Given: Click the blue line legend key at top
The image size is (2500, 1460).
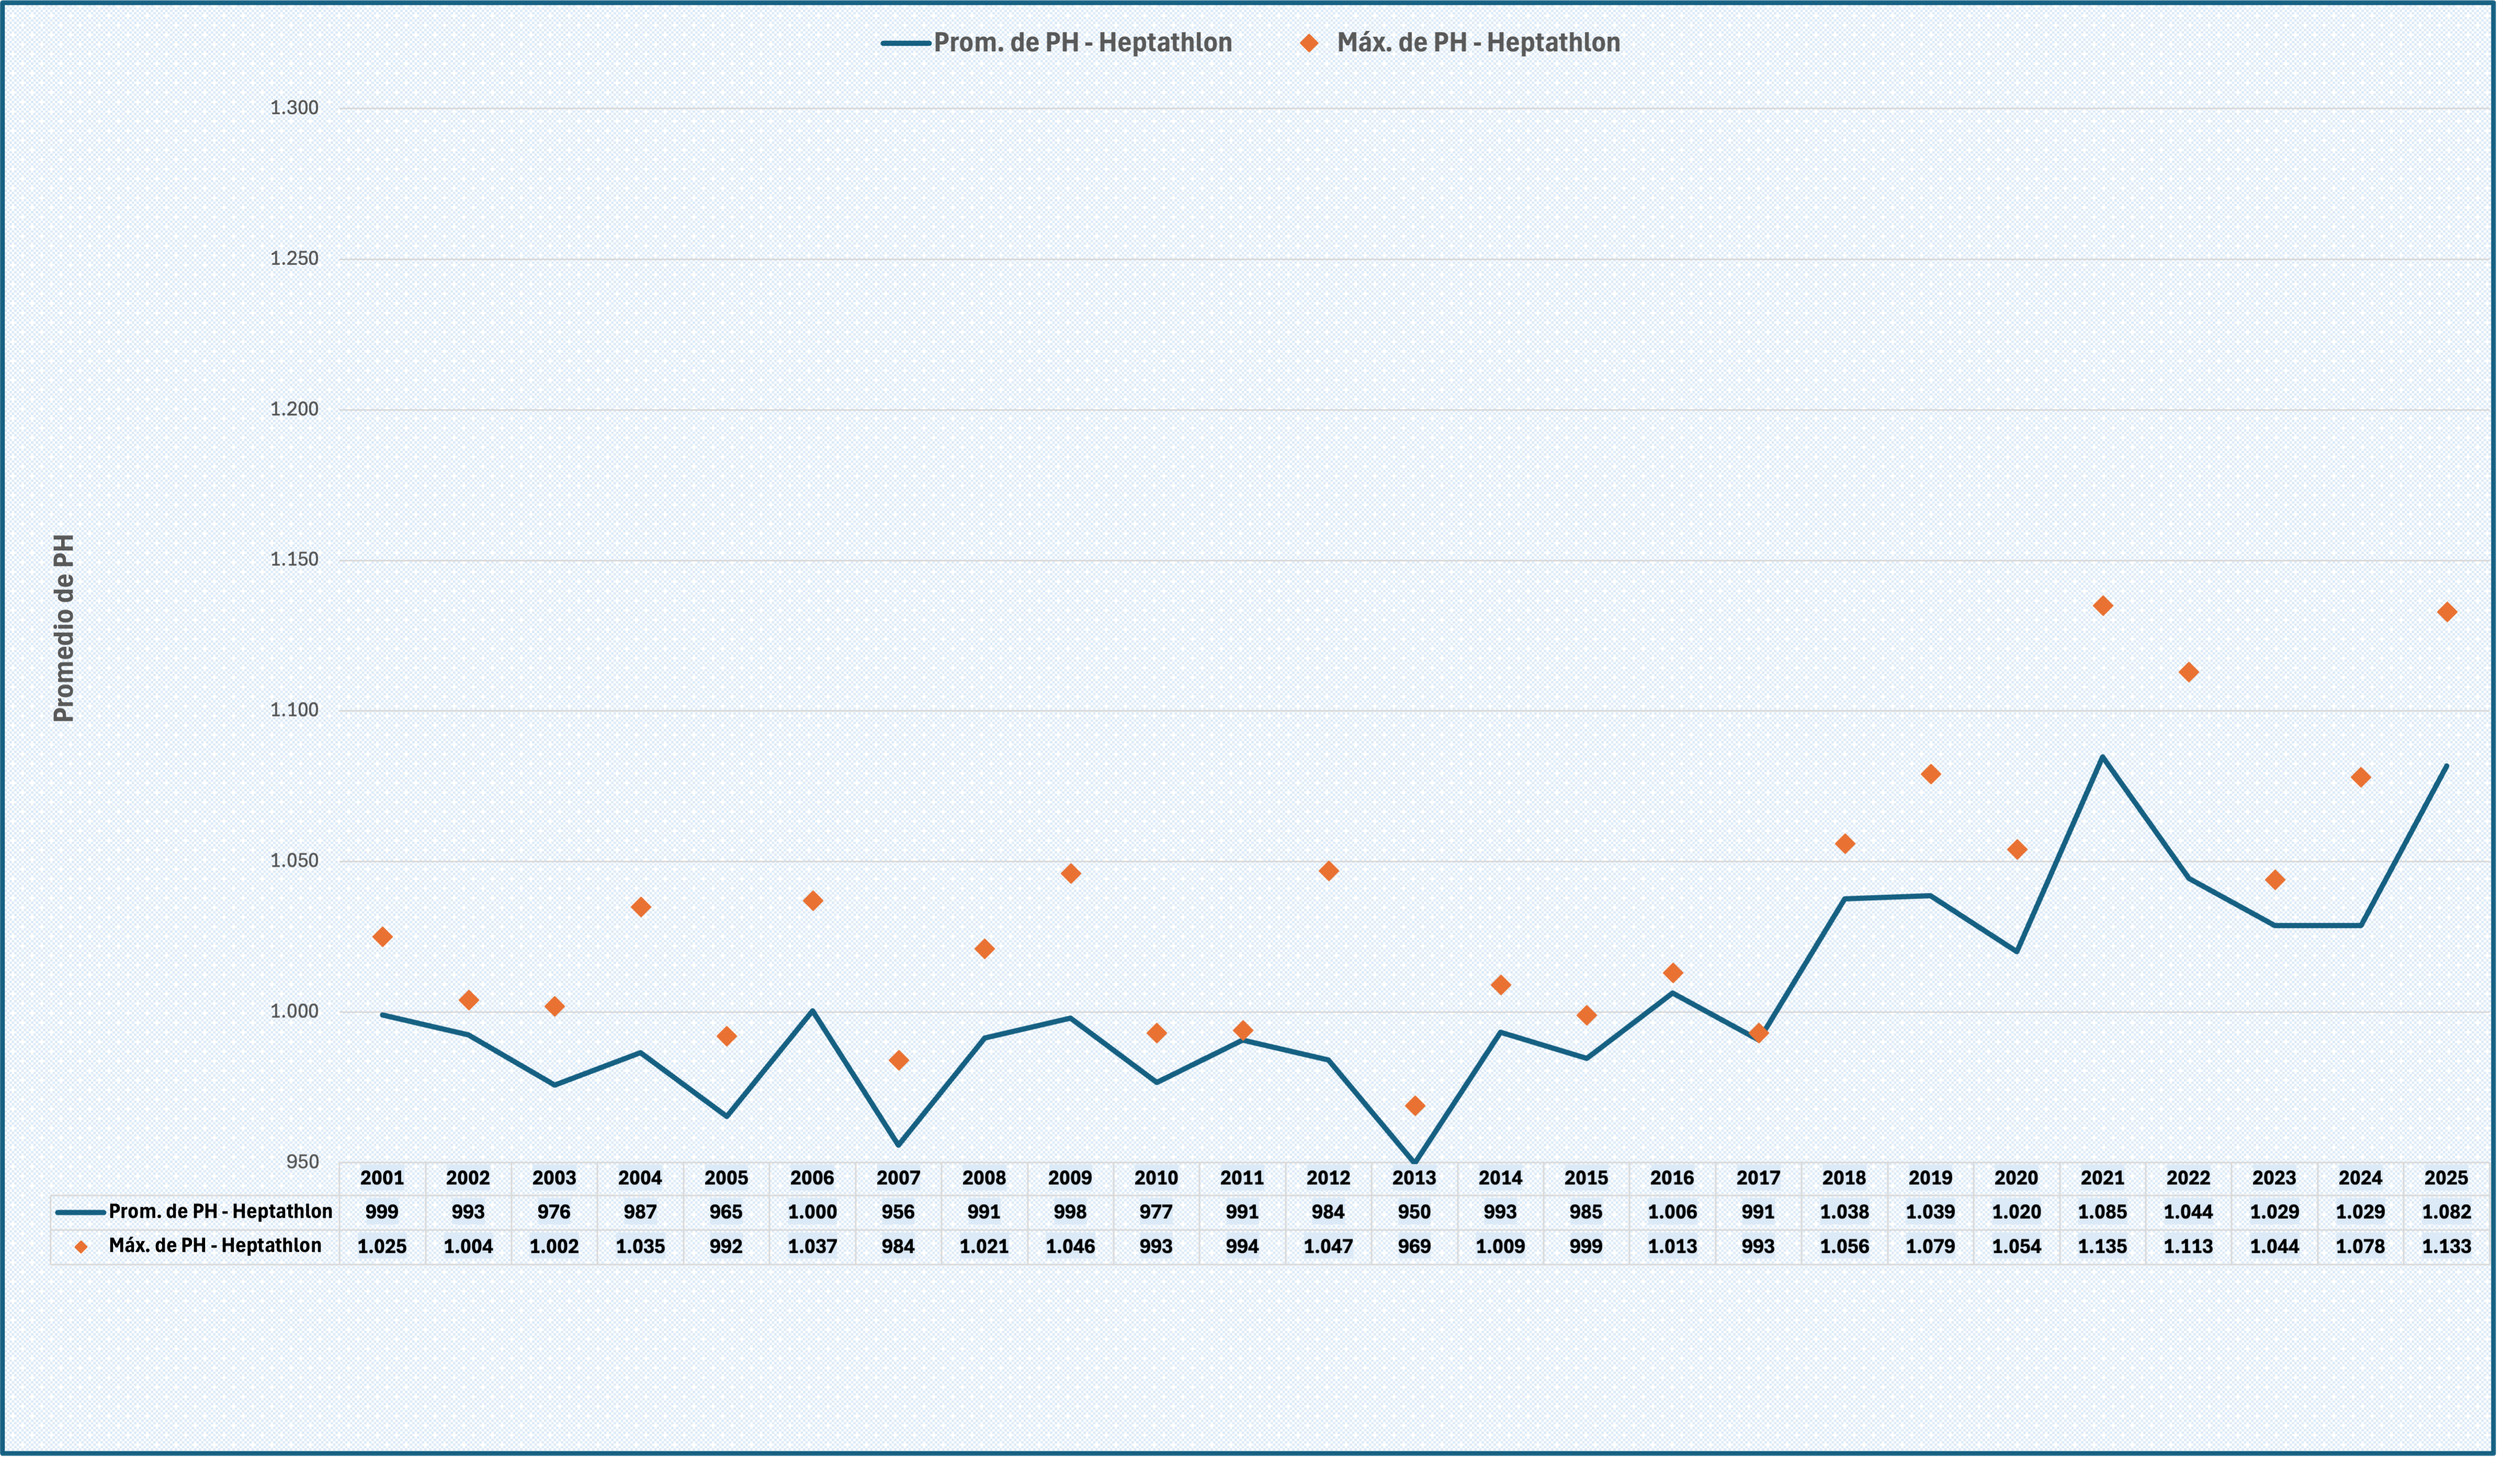Looking at the screenshot, I should pyautogui.click(x=906, y=43).
